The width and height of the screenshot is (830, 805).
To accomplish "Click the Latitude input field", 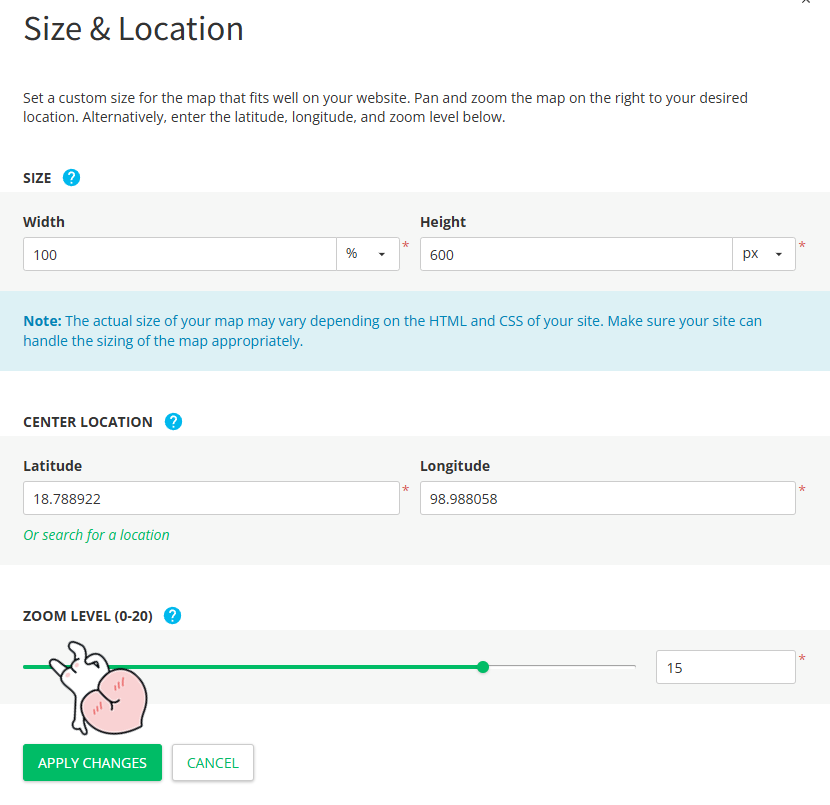I will [211, 498].
